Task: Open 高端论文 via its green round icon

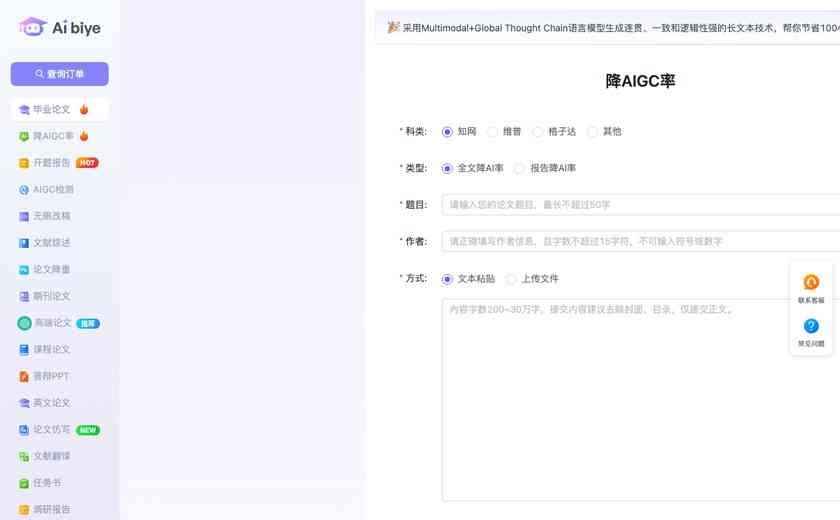Action: tap(25, 323)
